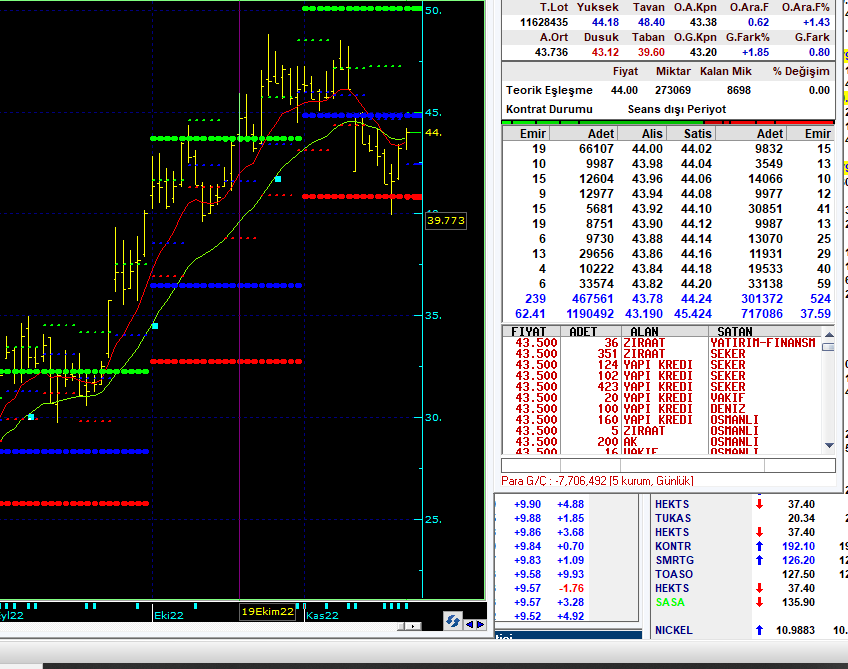Click the Kontrat Durumu label
This screenshot has width=848, height=669.
tap(549, 109)
